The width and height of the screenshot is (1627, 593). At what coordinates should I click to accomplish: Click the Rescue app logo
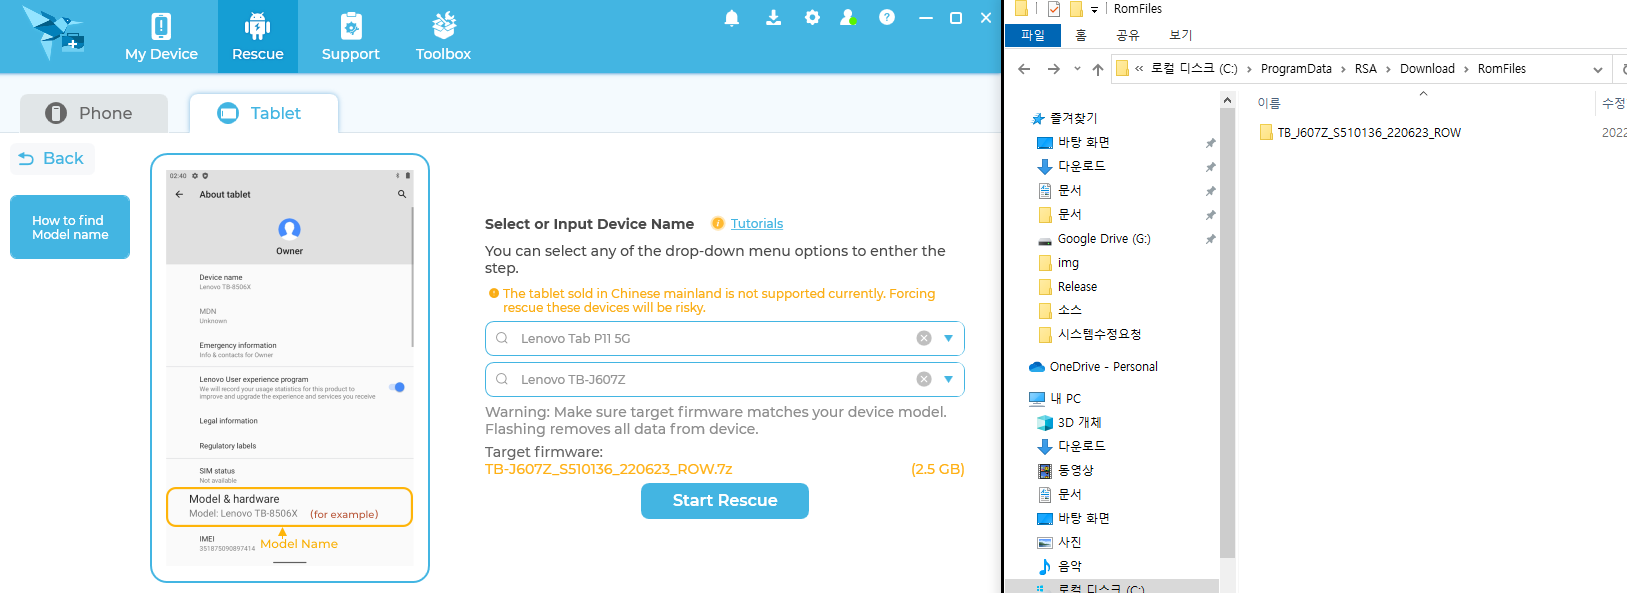[53, 33]
